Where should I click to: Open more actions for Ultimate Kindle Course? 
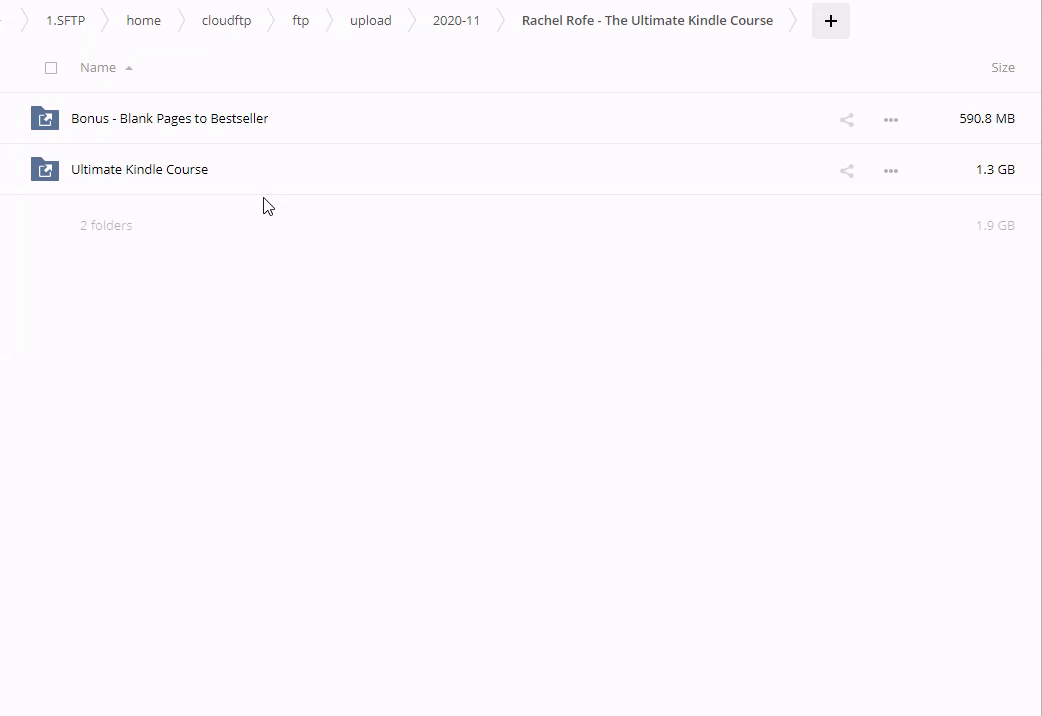[x=890, y=170]
